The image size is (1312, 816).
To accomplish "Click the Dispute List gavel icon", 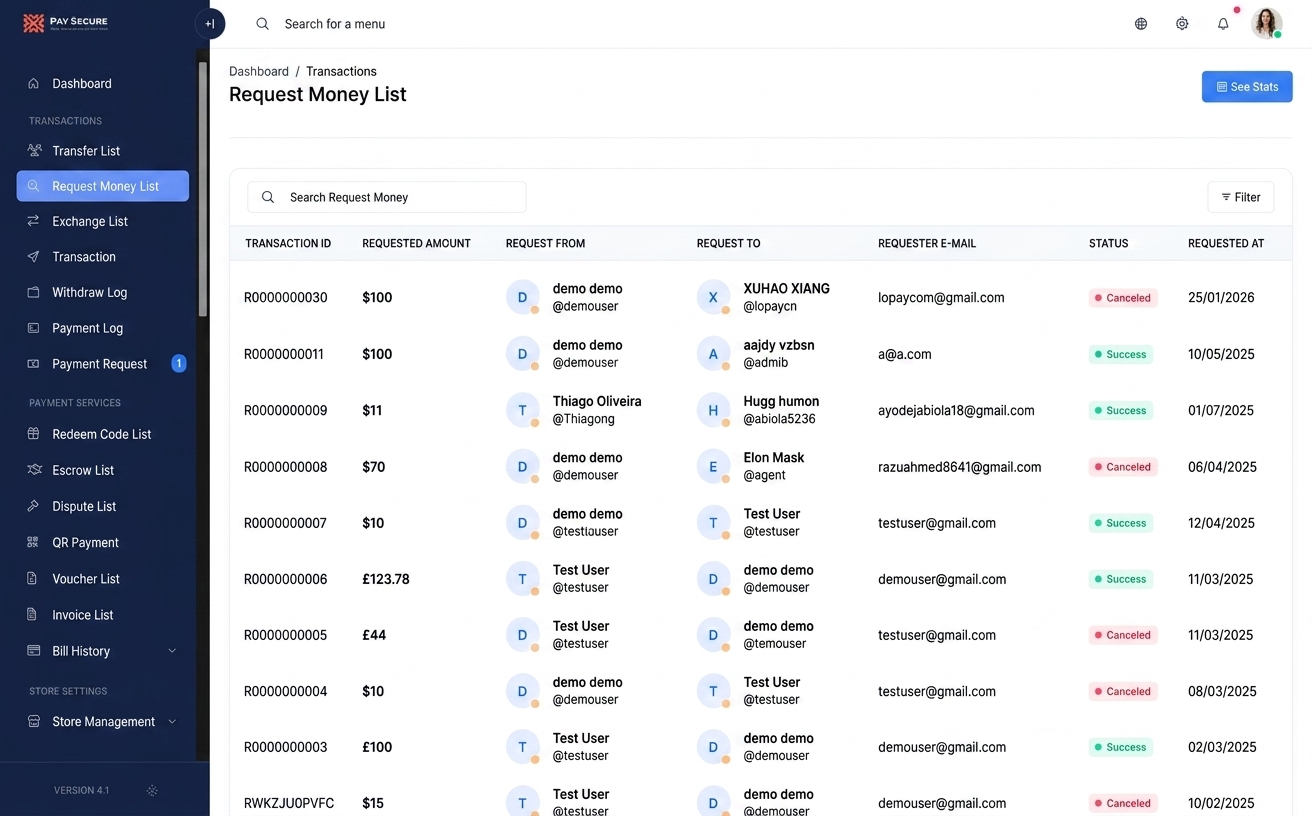I will [x=34, y=506].
